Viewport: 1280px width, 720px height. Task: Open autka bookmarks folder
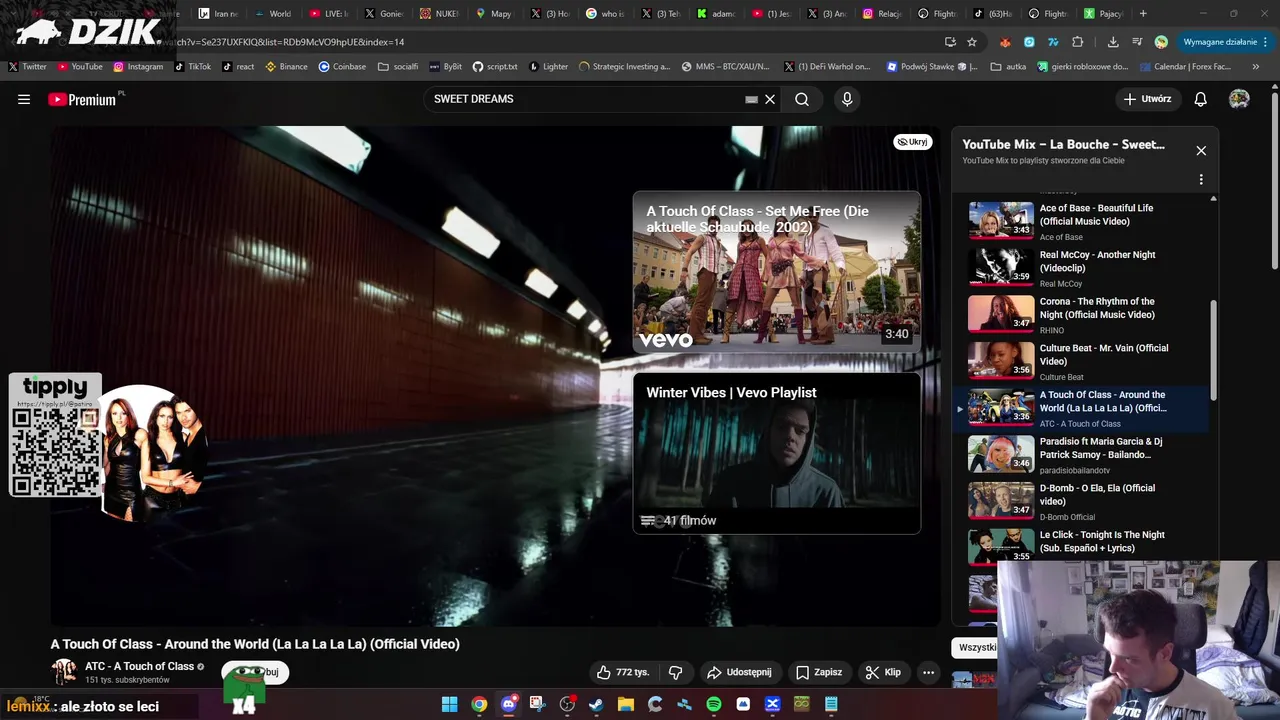point(1008,66)
